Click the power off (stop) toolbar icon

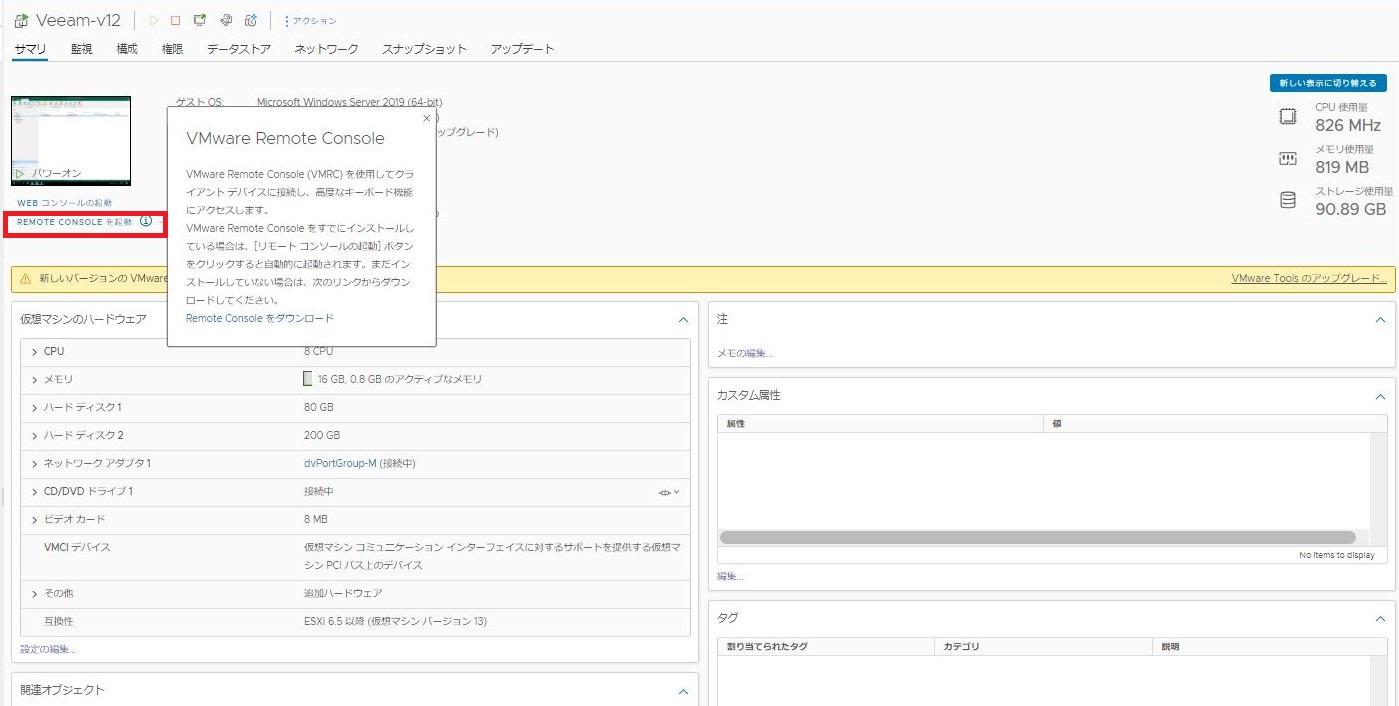176,20
